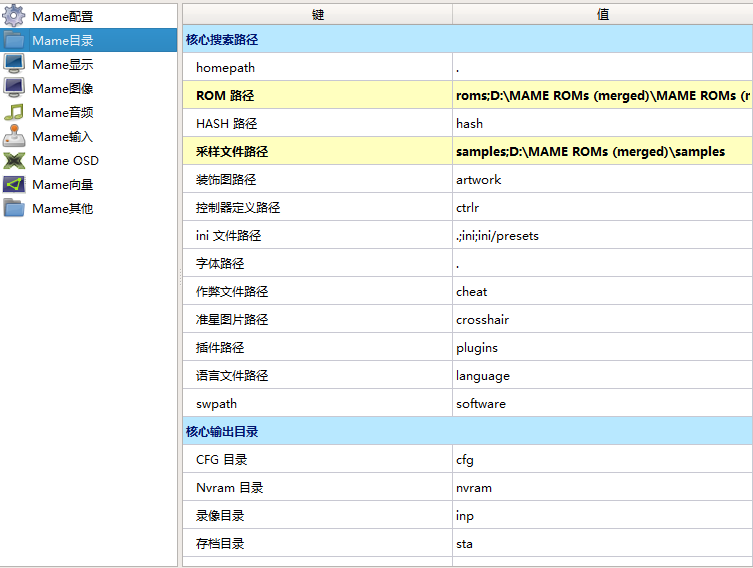The height and width of the screenshot is (568, 753).
Task: Click the 键 column header
Action: pos(317,14)
